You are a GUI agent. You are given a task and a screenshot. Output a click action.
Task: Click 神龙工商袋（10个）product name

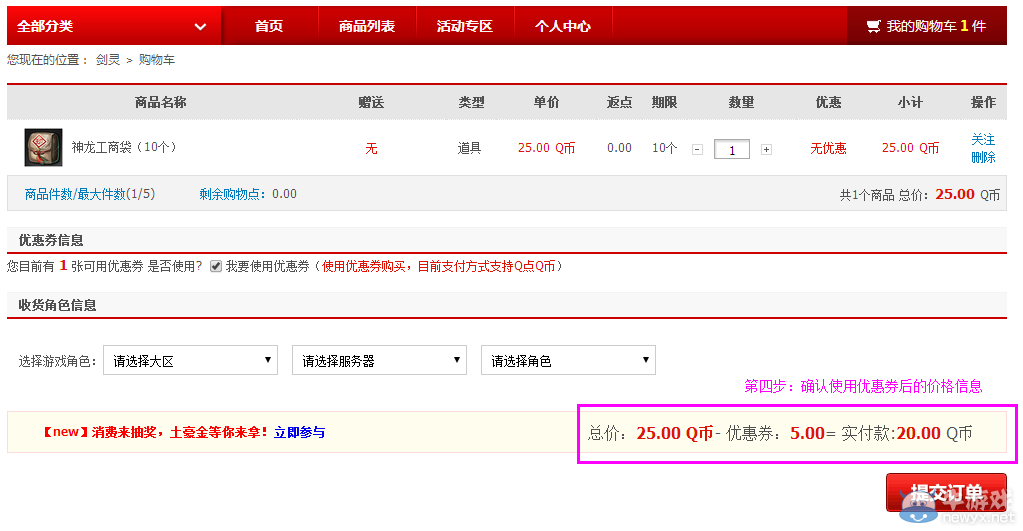tap(124, 147)
